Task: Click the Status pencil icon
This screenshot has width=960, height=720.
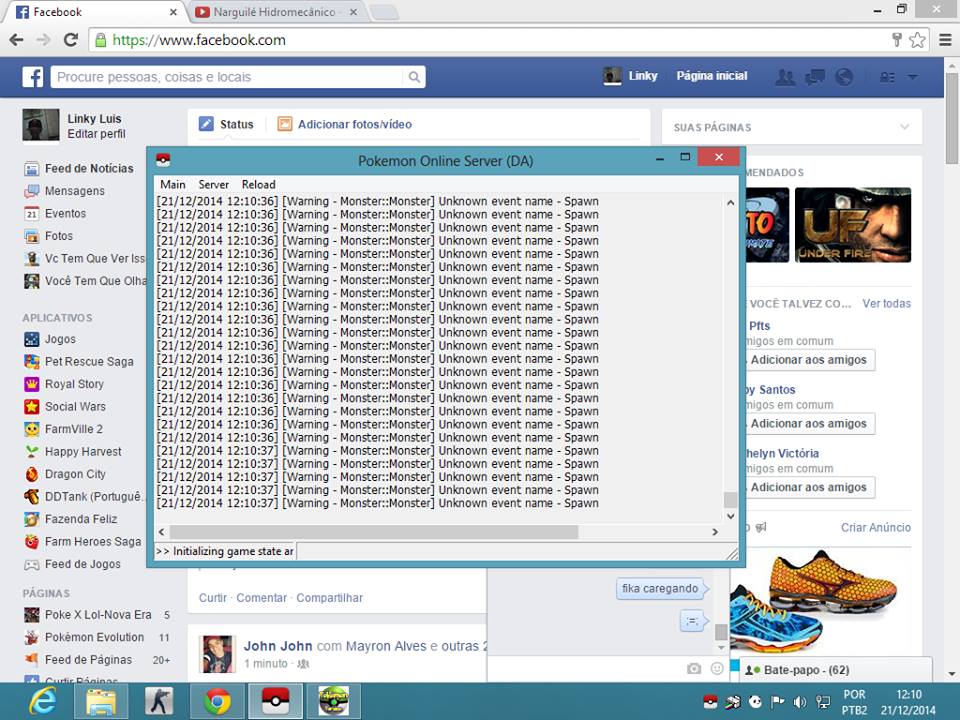Action: click(x=206, y=124)
